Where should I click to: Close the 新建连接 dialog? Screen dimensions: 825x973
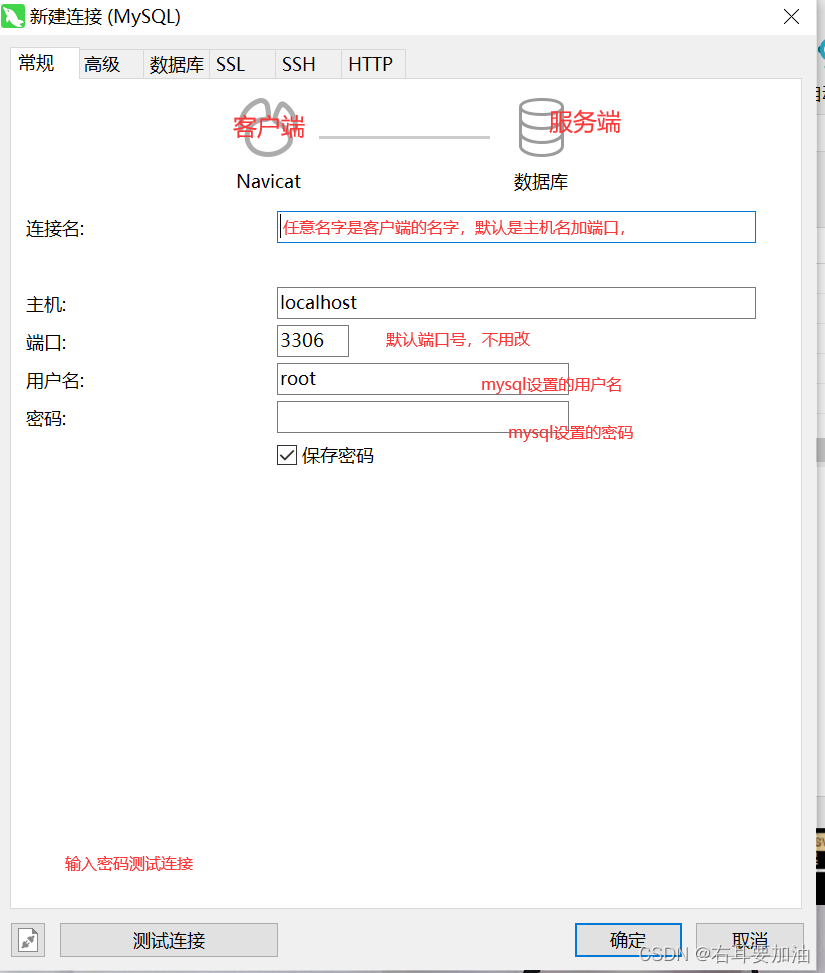791,17
